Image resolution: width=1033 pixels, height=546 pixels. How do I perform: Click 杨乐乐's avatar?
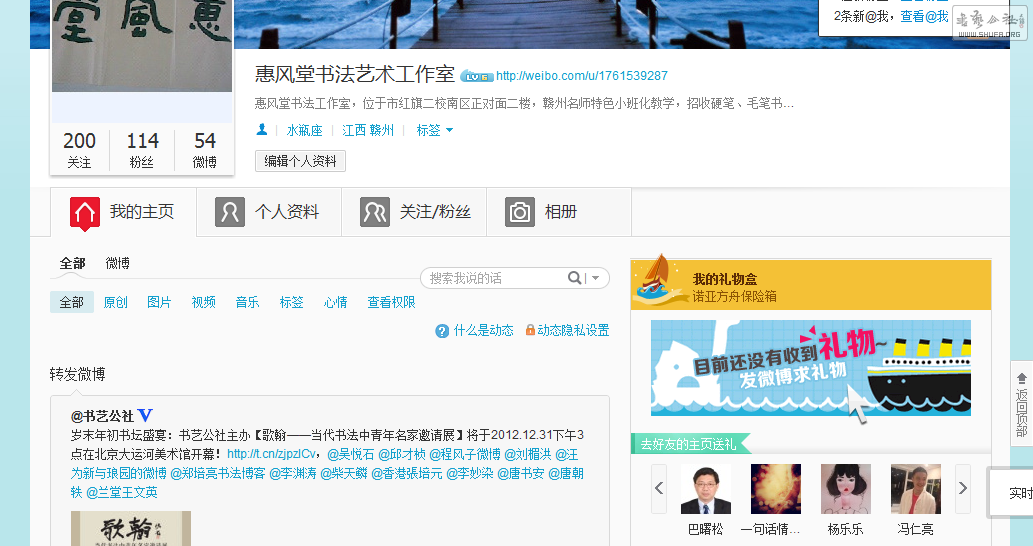pos(845,489)
